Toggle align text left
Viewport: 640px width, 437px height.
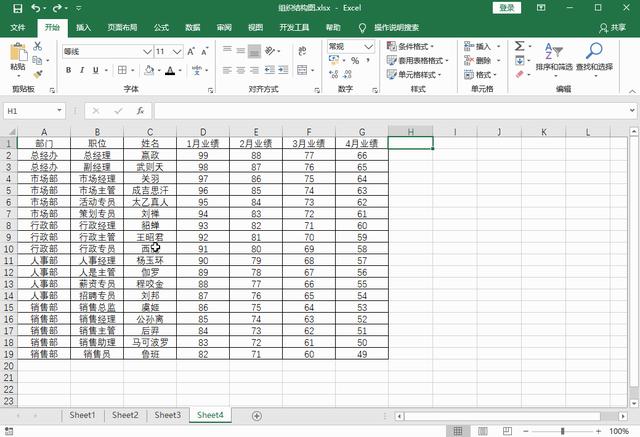(x=227, y=70)
